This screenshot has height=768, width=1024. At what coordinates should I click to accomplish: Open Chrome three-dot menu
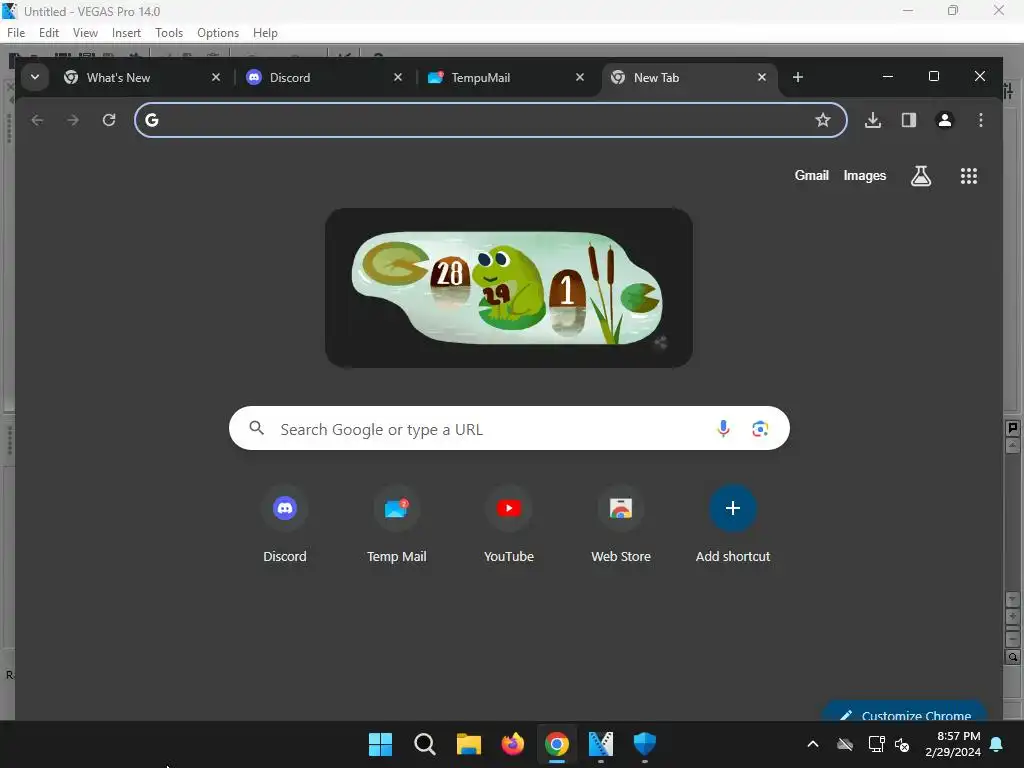tap(981, 120)
